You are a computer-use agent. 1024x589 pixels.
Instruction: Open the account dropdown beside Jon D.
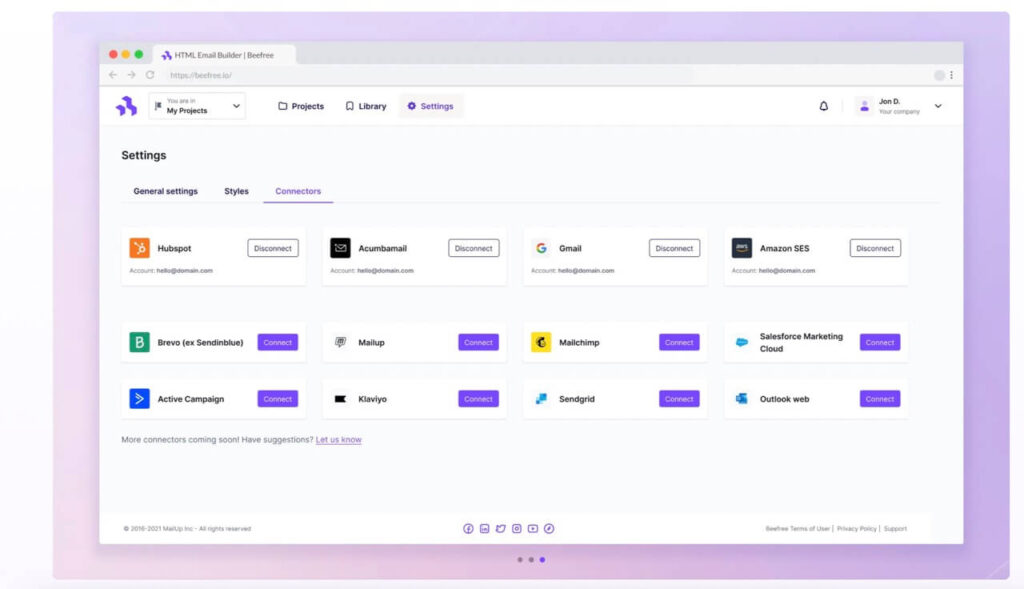coord(938,106)
